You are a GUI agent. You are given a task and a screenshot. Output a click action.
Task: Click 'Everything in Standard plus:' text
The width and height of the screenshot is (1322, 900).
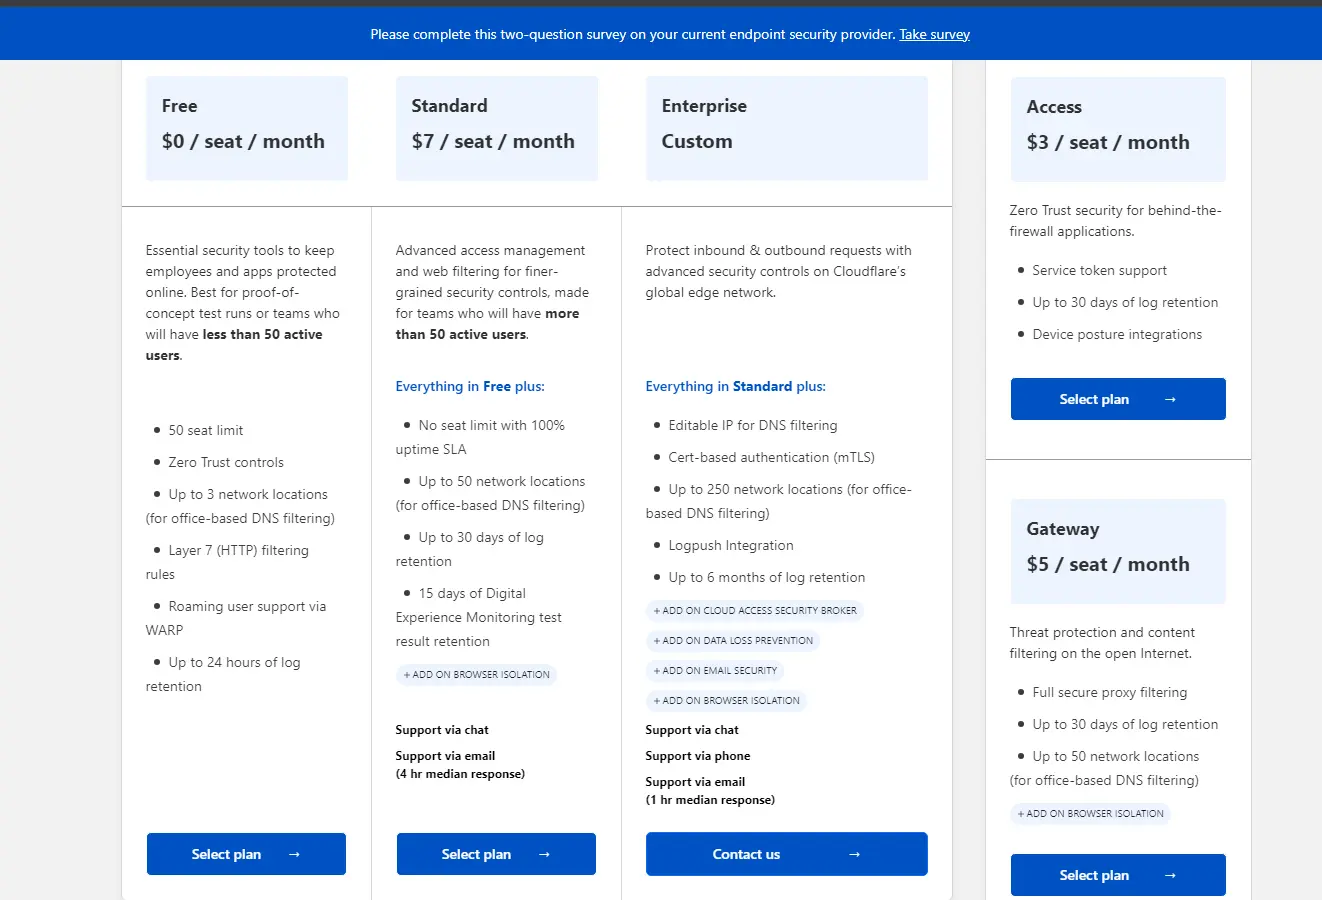click(x=736, y=386)
